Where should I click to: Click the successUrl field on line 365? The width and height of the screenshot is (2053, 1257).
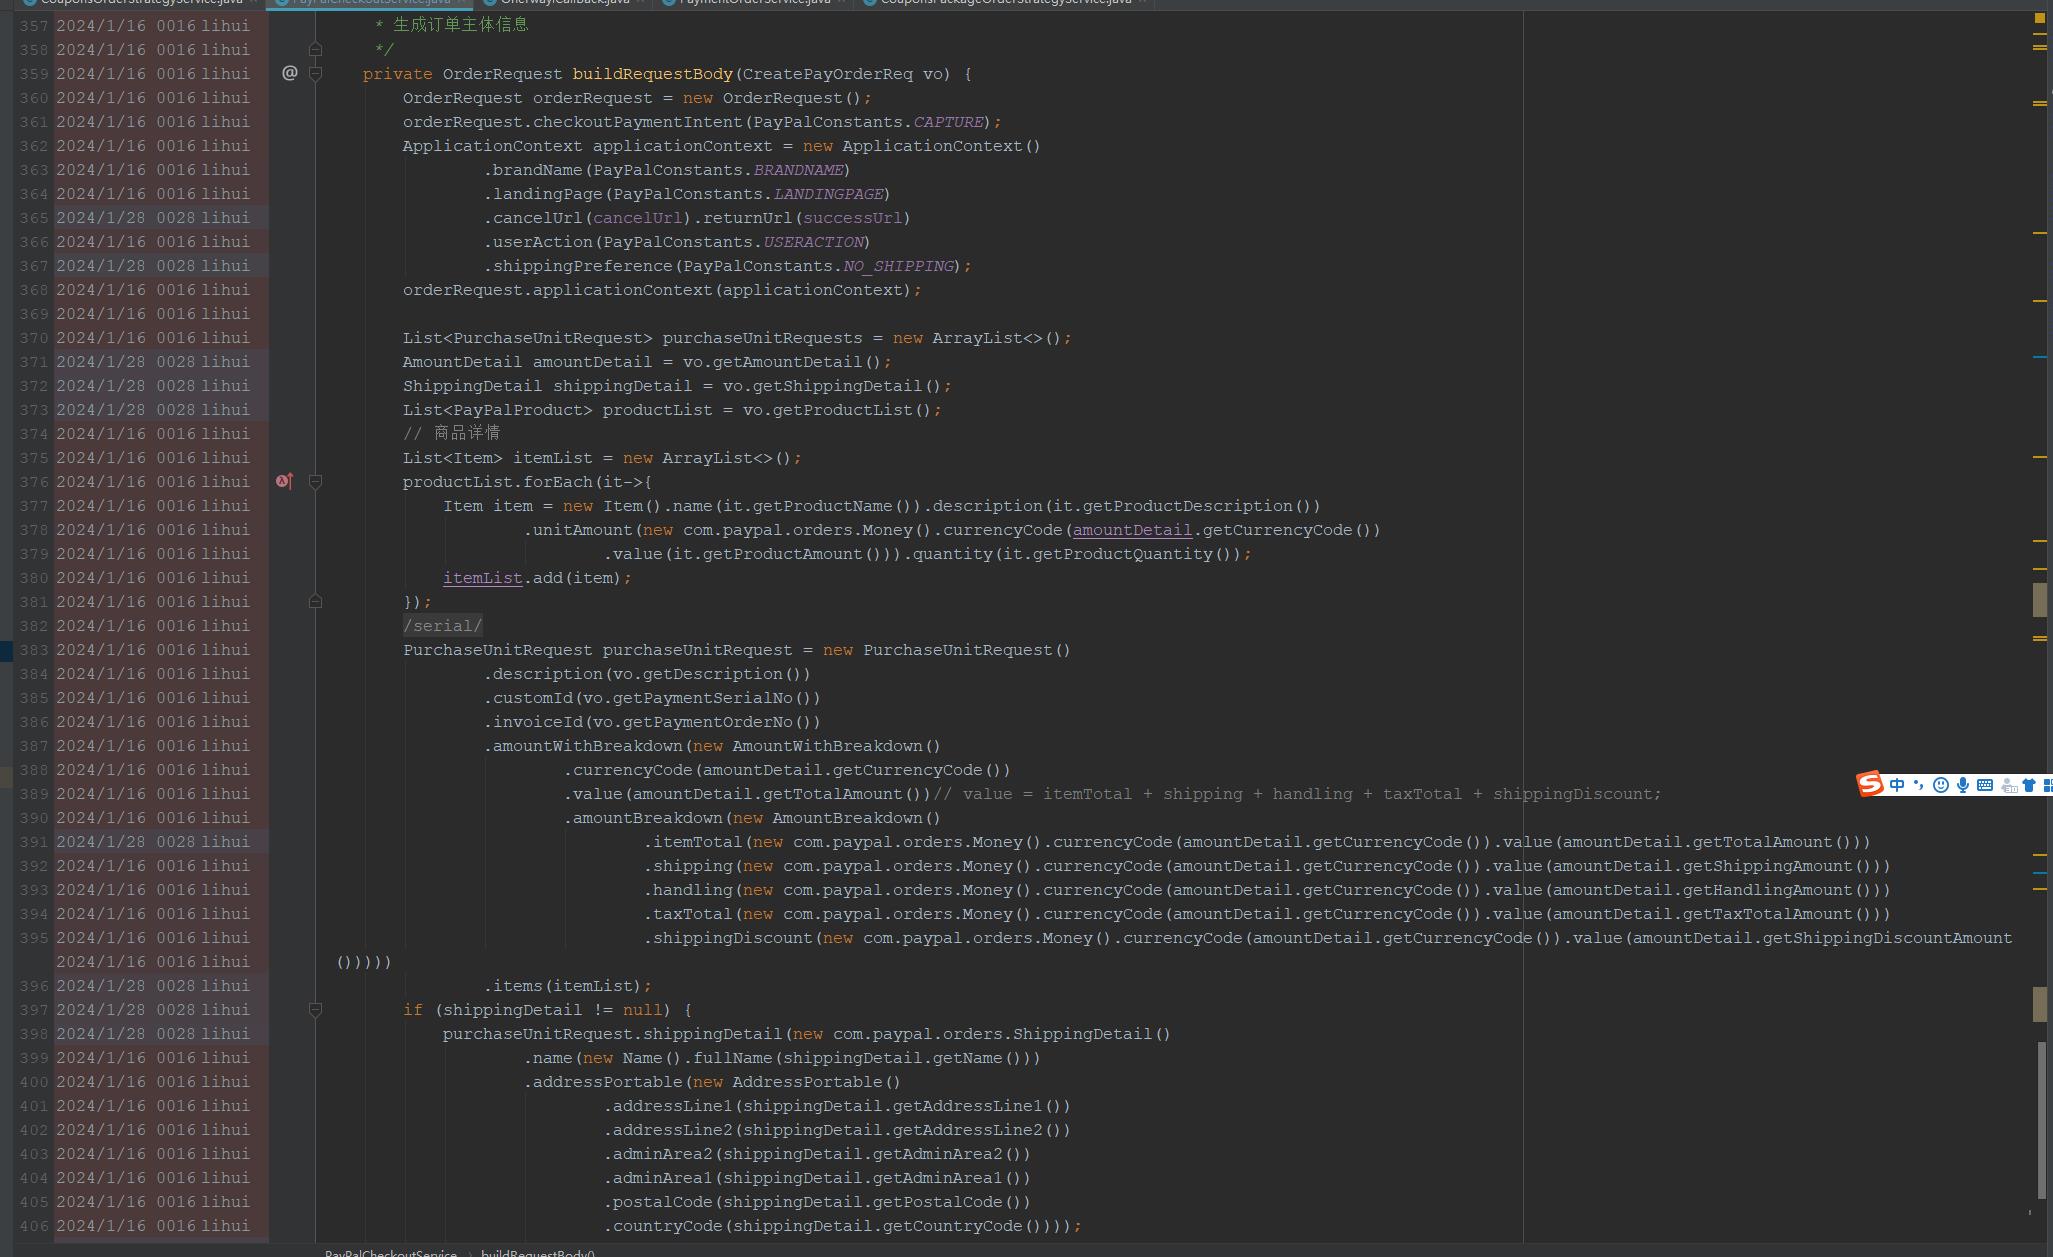coord(853,218)
